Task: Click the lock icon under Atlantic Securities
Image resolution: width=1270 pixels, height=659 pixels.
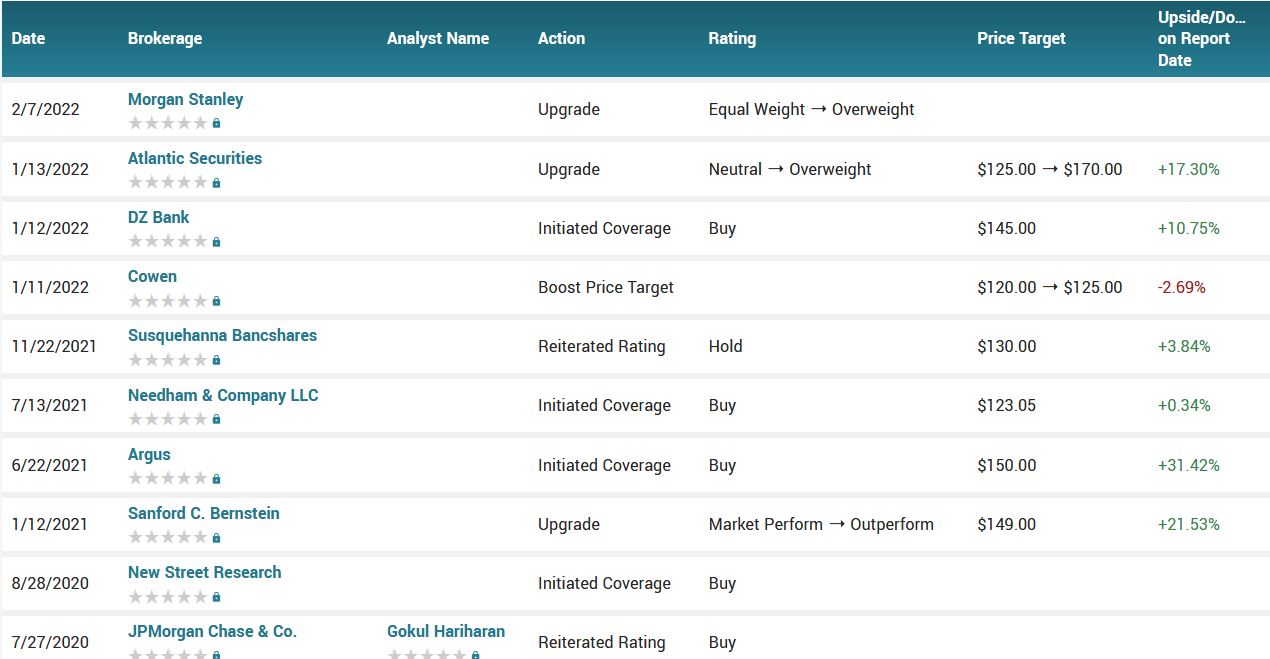Action: pos(216,182)
